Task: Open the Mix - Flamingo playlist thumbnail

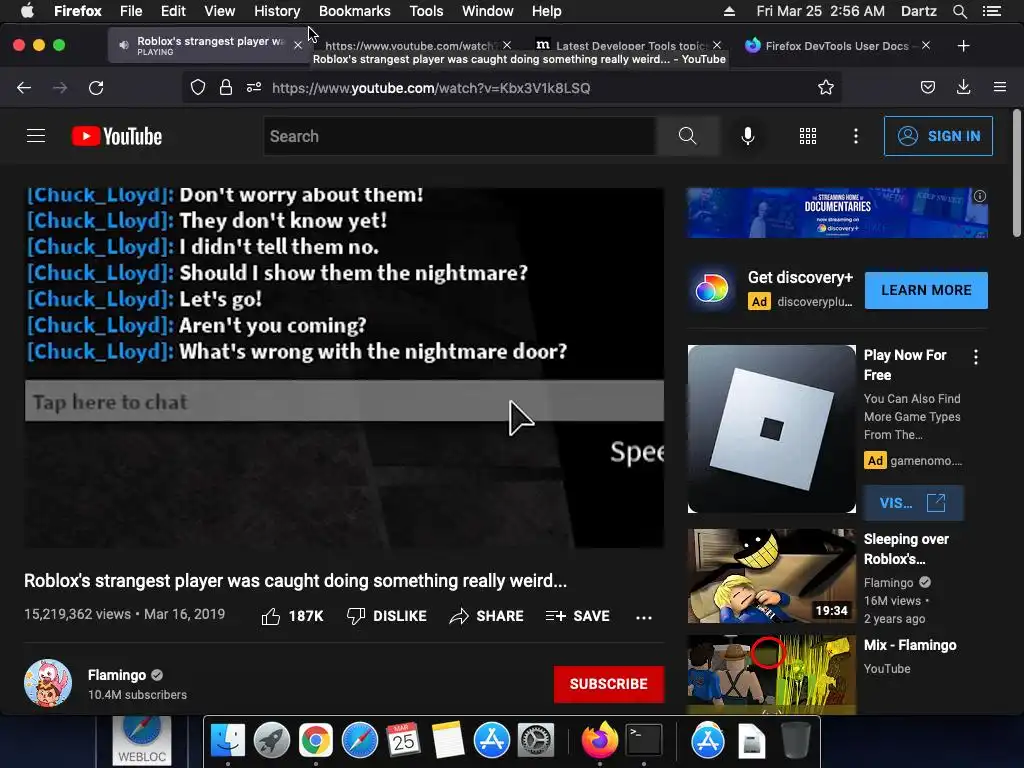Action: pyautogui.click(x=771, y=674)
